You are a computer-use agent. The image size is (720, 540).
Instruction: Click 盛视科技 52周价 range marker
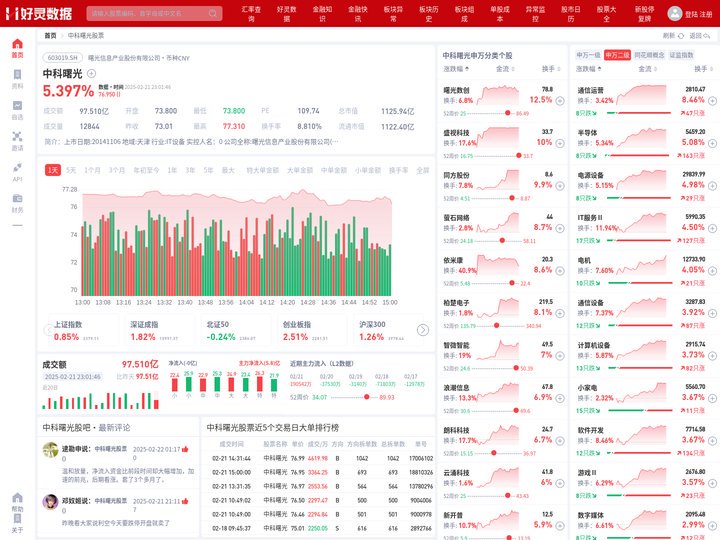519,156
